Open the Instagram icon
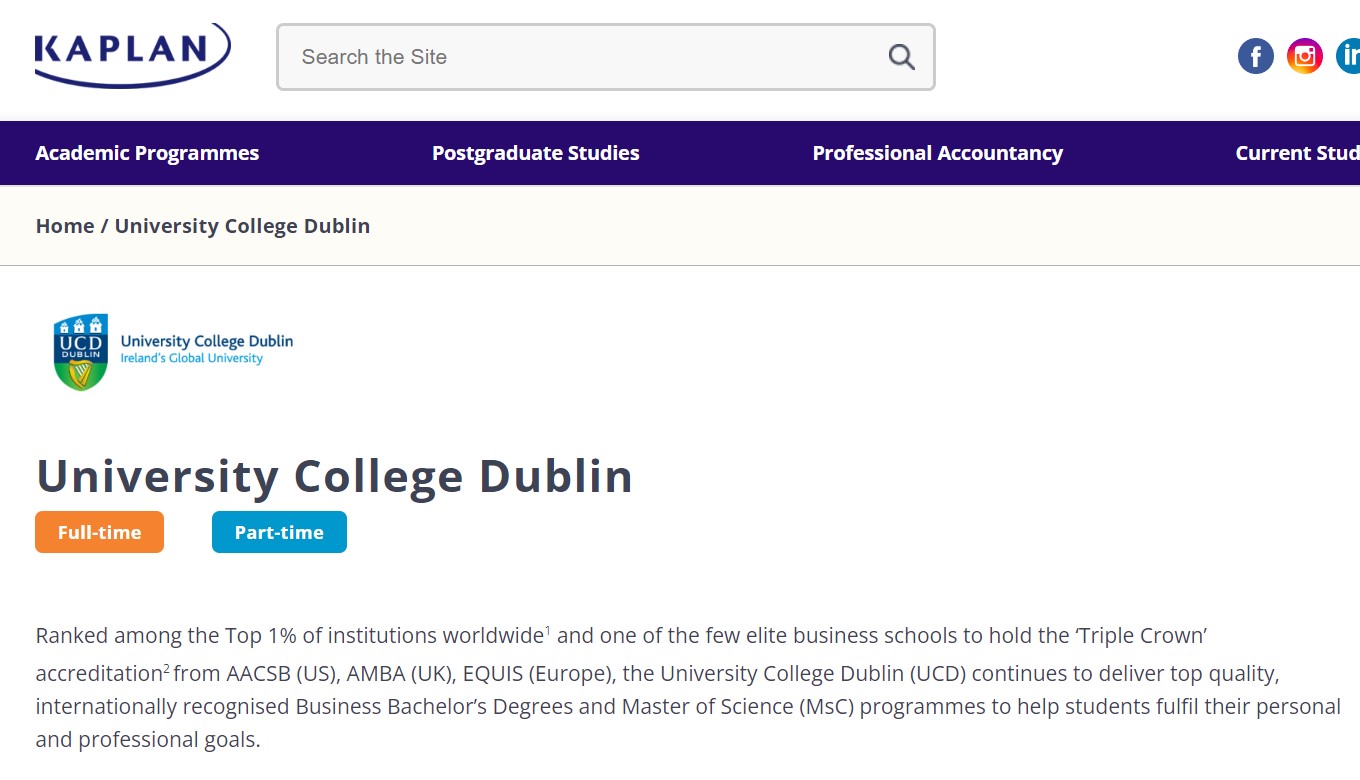This screenshot has height=780, width=1360. 1304,56
